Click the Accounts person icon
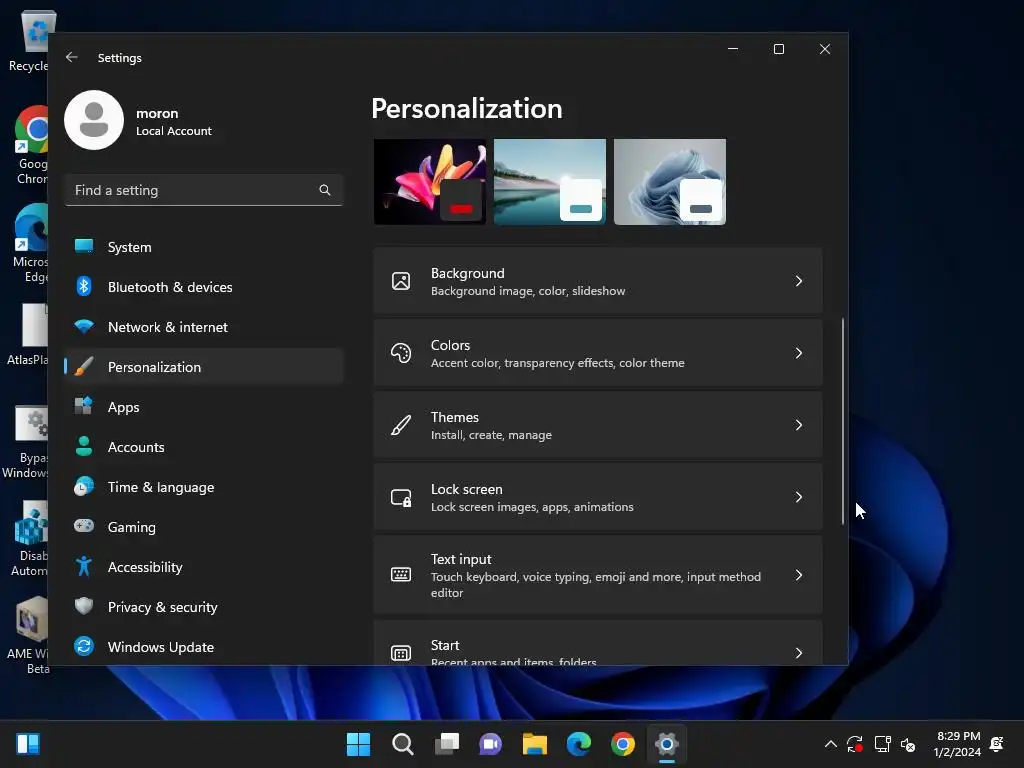The image size is (1024, 768). pyautogui.click(x=84, y=446)
